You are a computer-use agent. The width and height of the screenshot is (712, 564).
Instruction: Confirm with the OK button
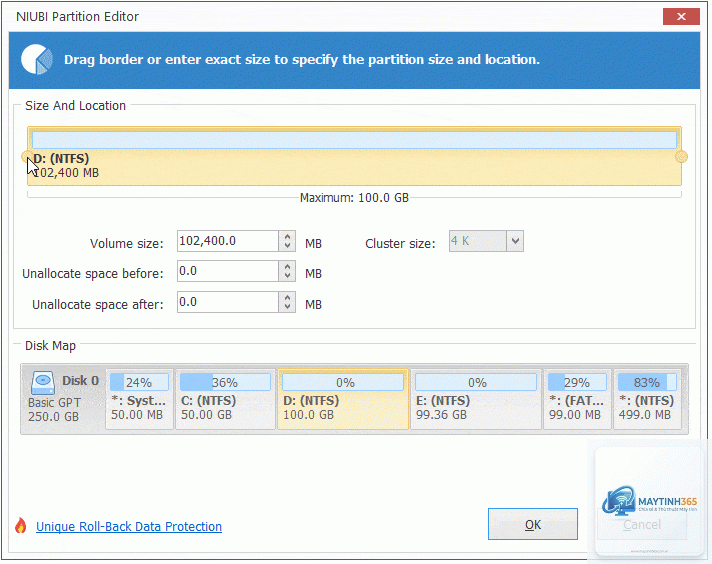(533, 524)
